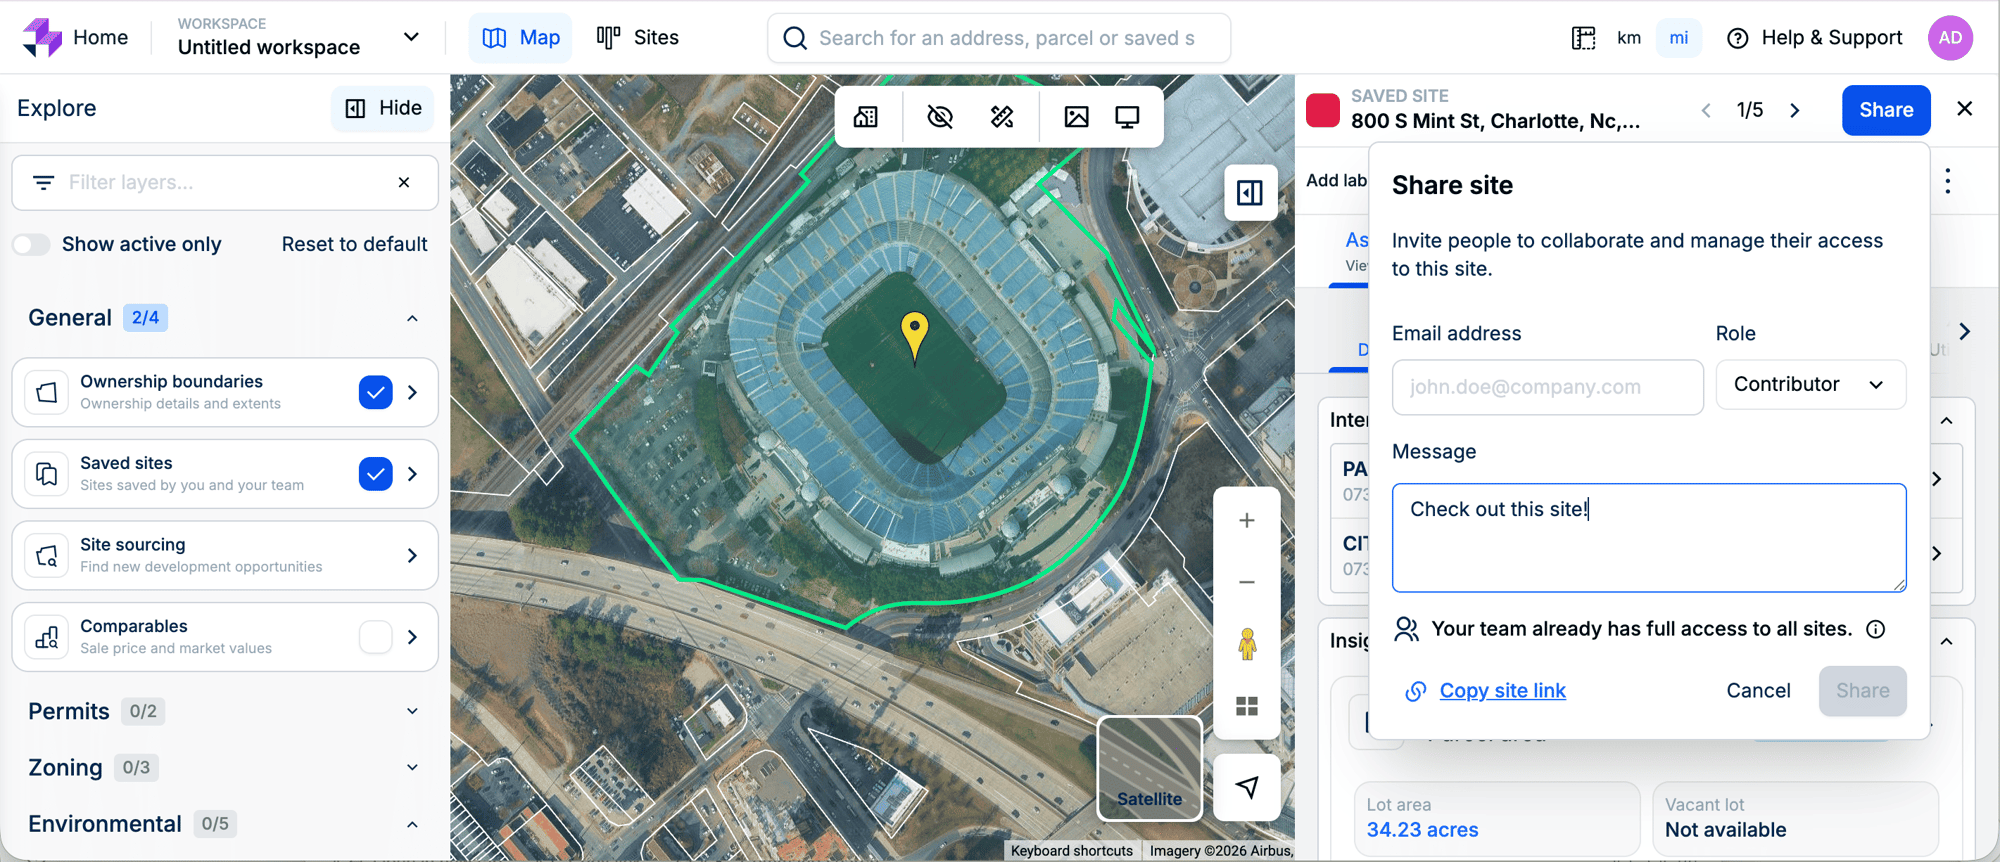
Task: Open Help & Support
Action: tap(1814, 38)
